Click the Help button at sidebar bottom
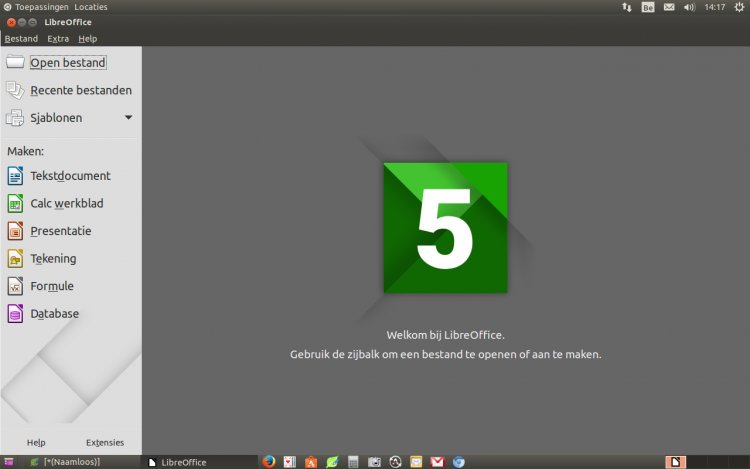Viewport: 750px width, 469px height. [x=36, y=442]
